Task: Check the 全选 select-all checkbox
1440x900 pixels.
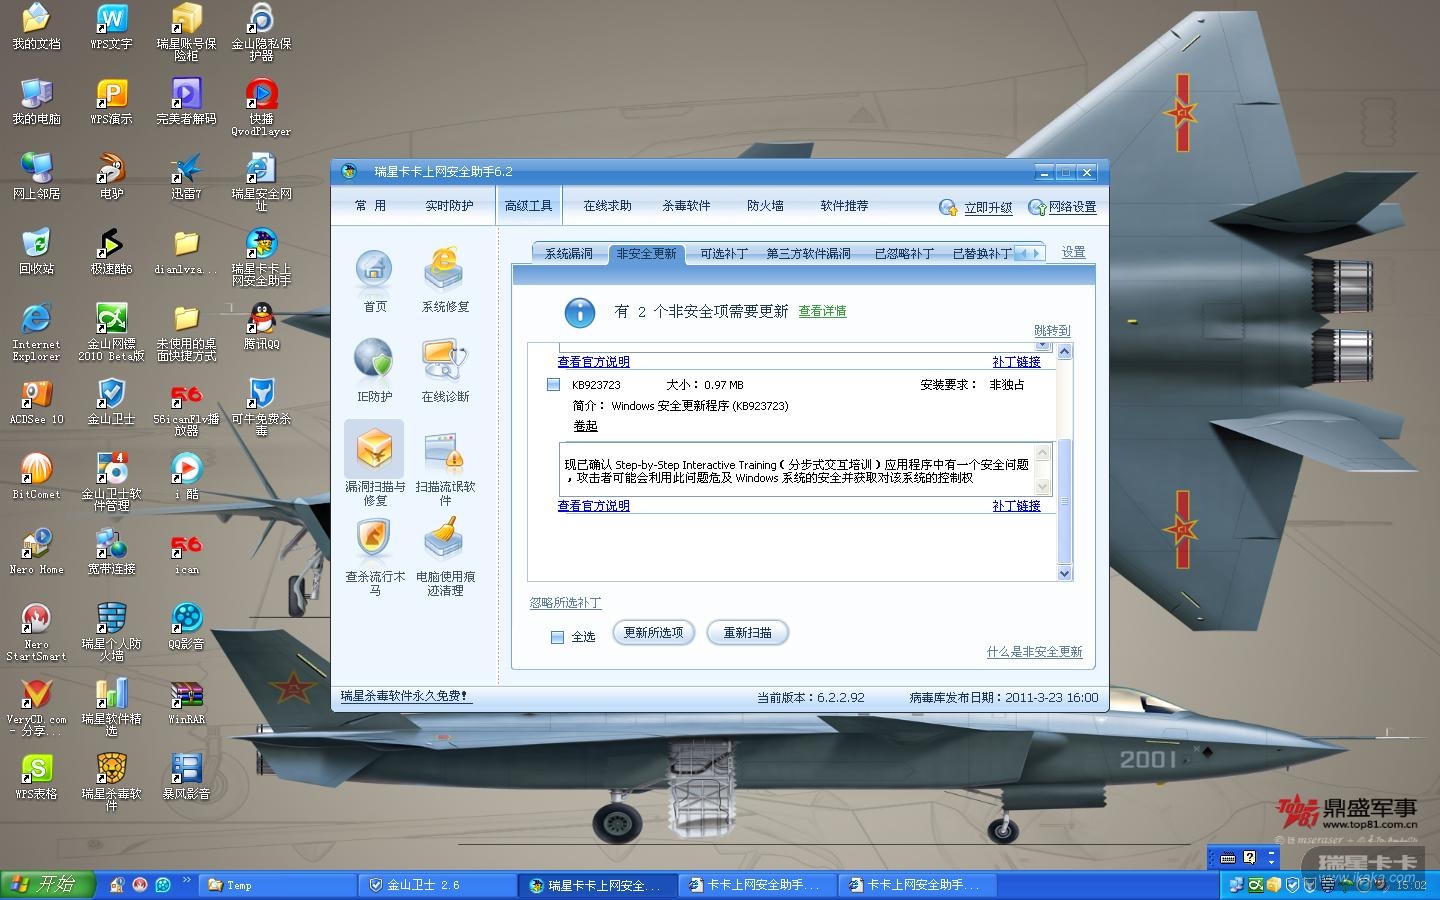Action: tap(557, 637)
